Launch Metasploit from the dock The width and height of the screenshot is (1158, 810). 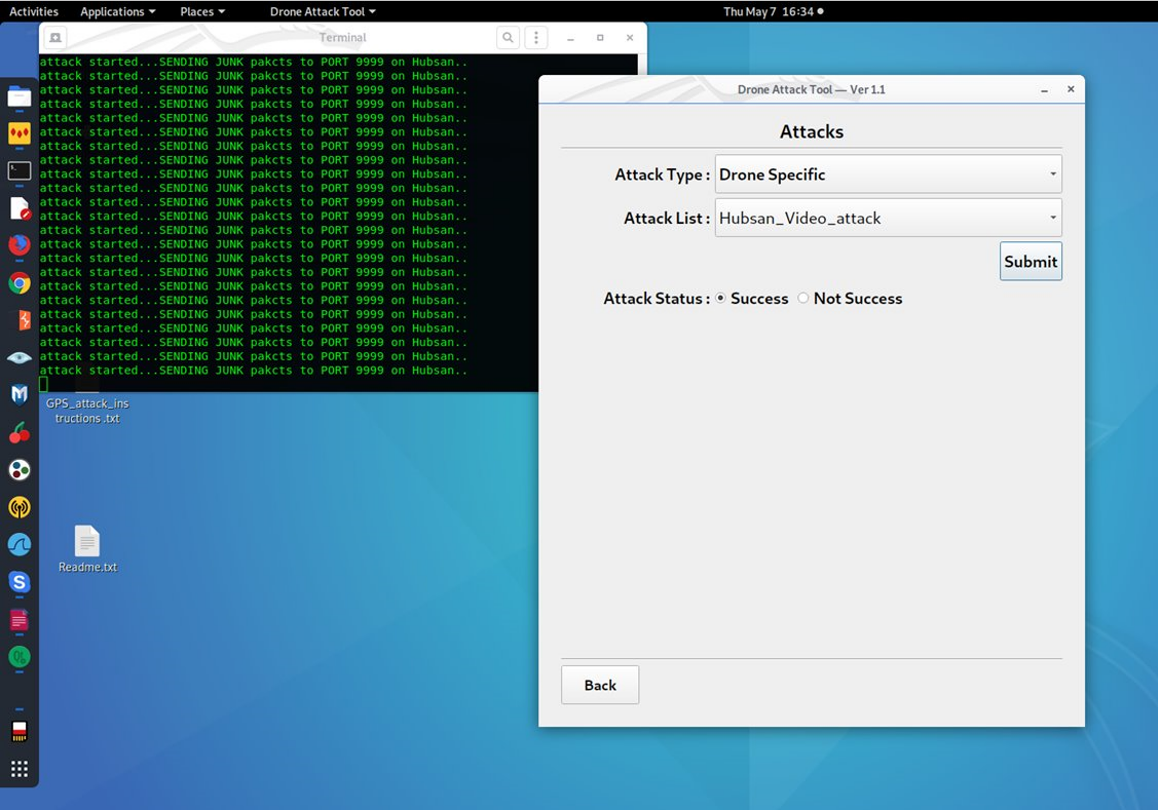click(19, 394)
